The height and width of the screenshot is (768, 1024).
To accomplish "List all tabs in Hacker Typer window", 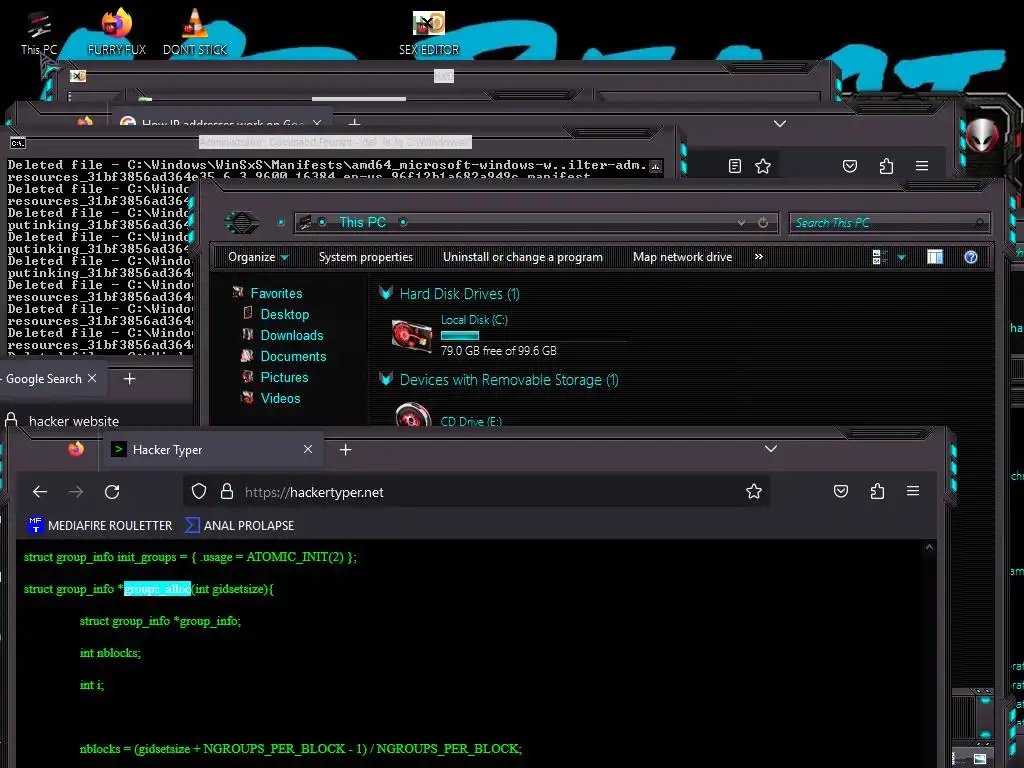I will [771, 449].
